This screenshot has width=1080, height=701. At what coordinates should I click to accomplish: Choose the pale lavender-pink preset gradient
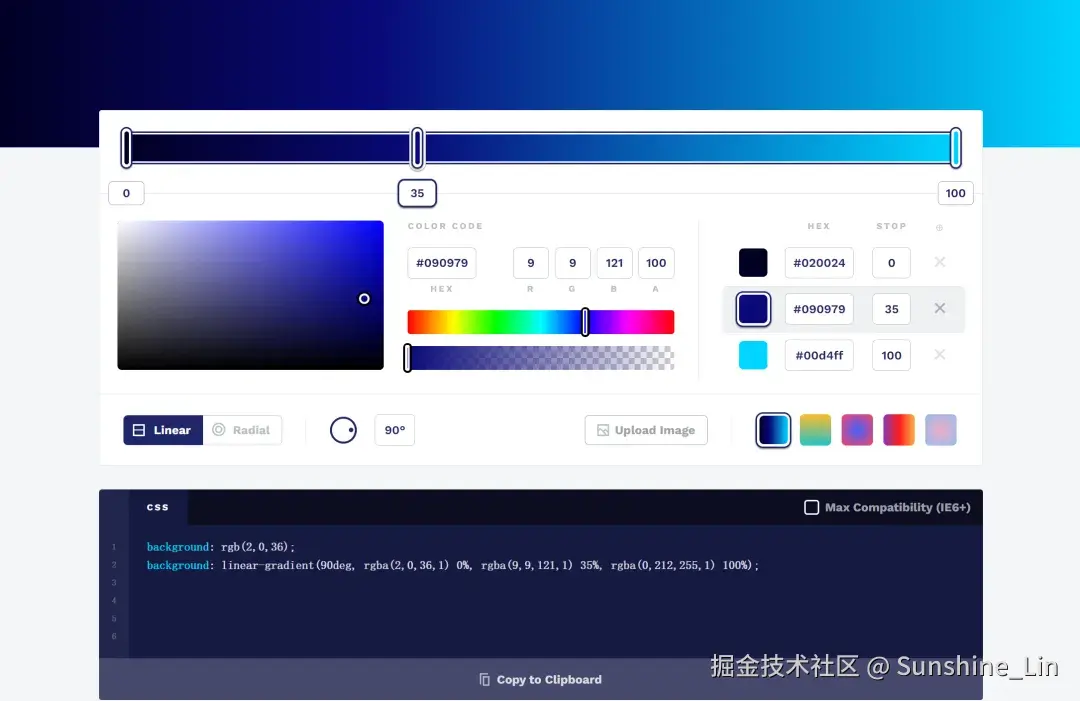(941, 430)
